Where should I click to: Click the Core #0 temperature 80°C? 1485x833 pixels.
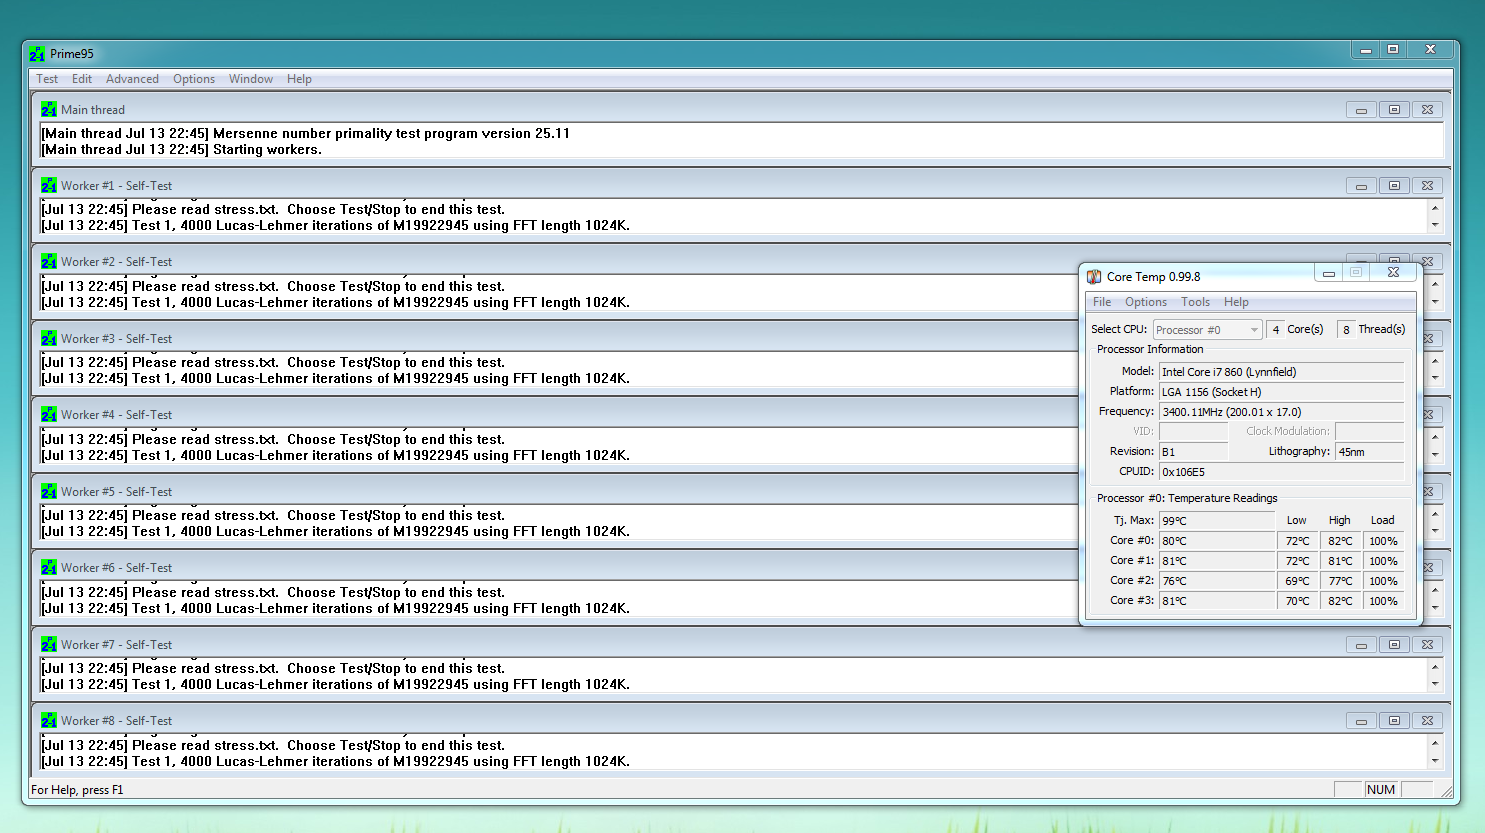[1217, 541]
